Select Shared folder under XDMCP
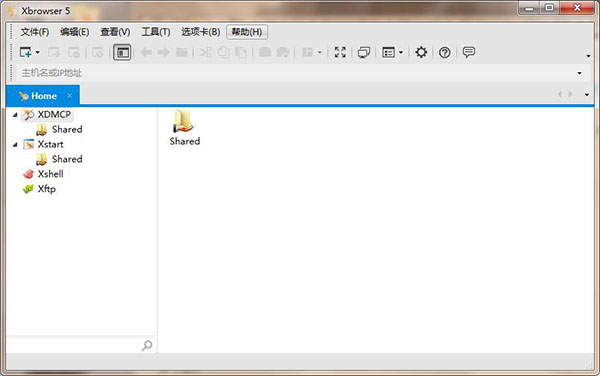The height and width of the screenshot is (376, 600). [x=67, y=129]
